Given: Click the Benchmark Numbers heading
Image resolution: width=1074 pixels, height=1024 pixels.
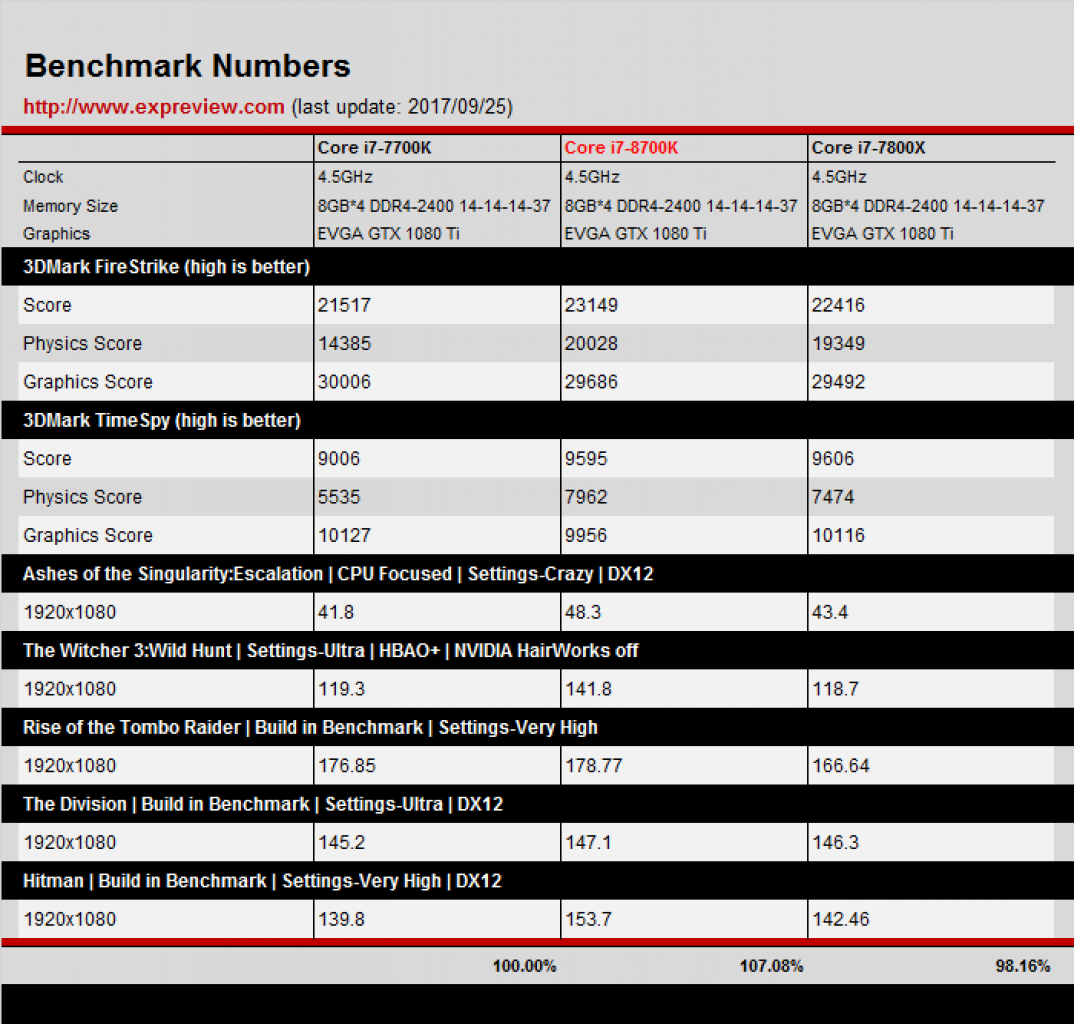Looking at the screenshot, I should pos(188,66).
